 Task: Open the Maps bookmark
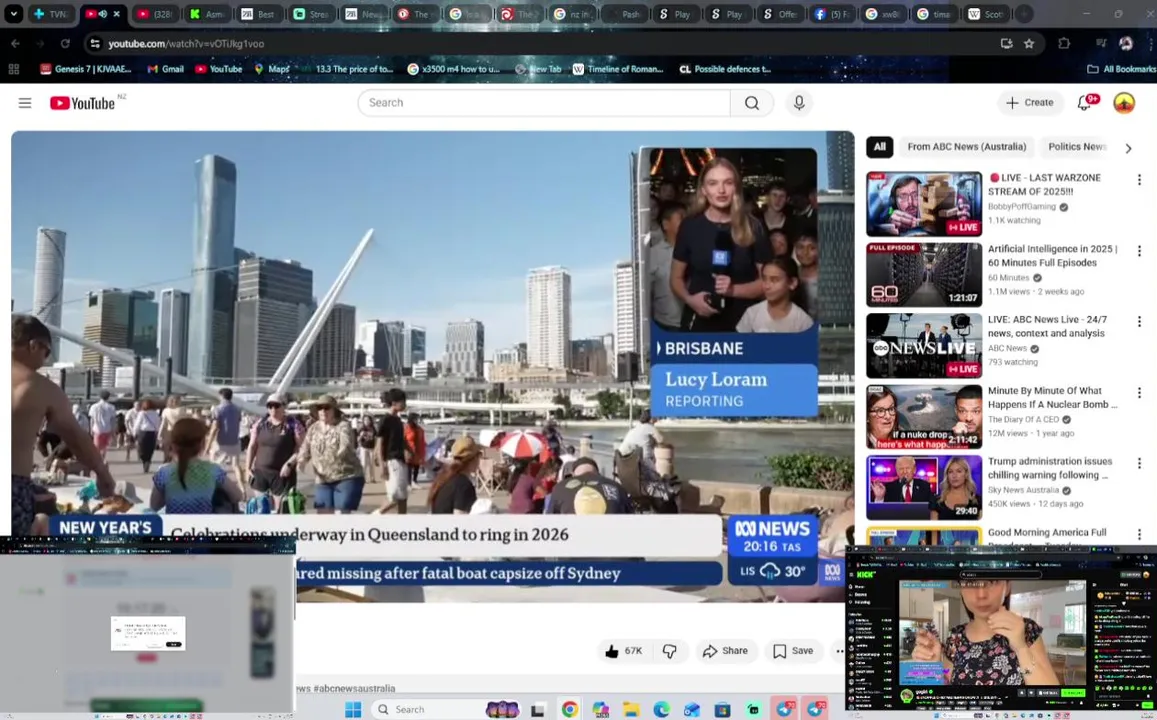click(x=272, y=69)
